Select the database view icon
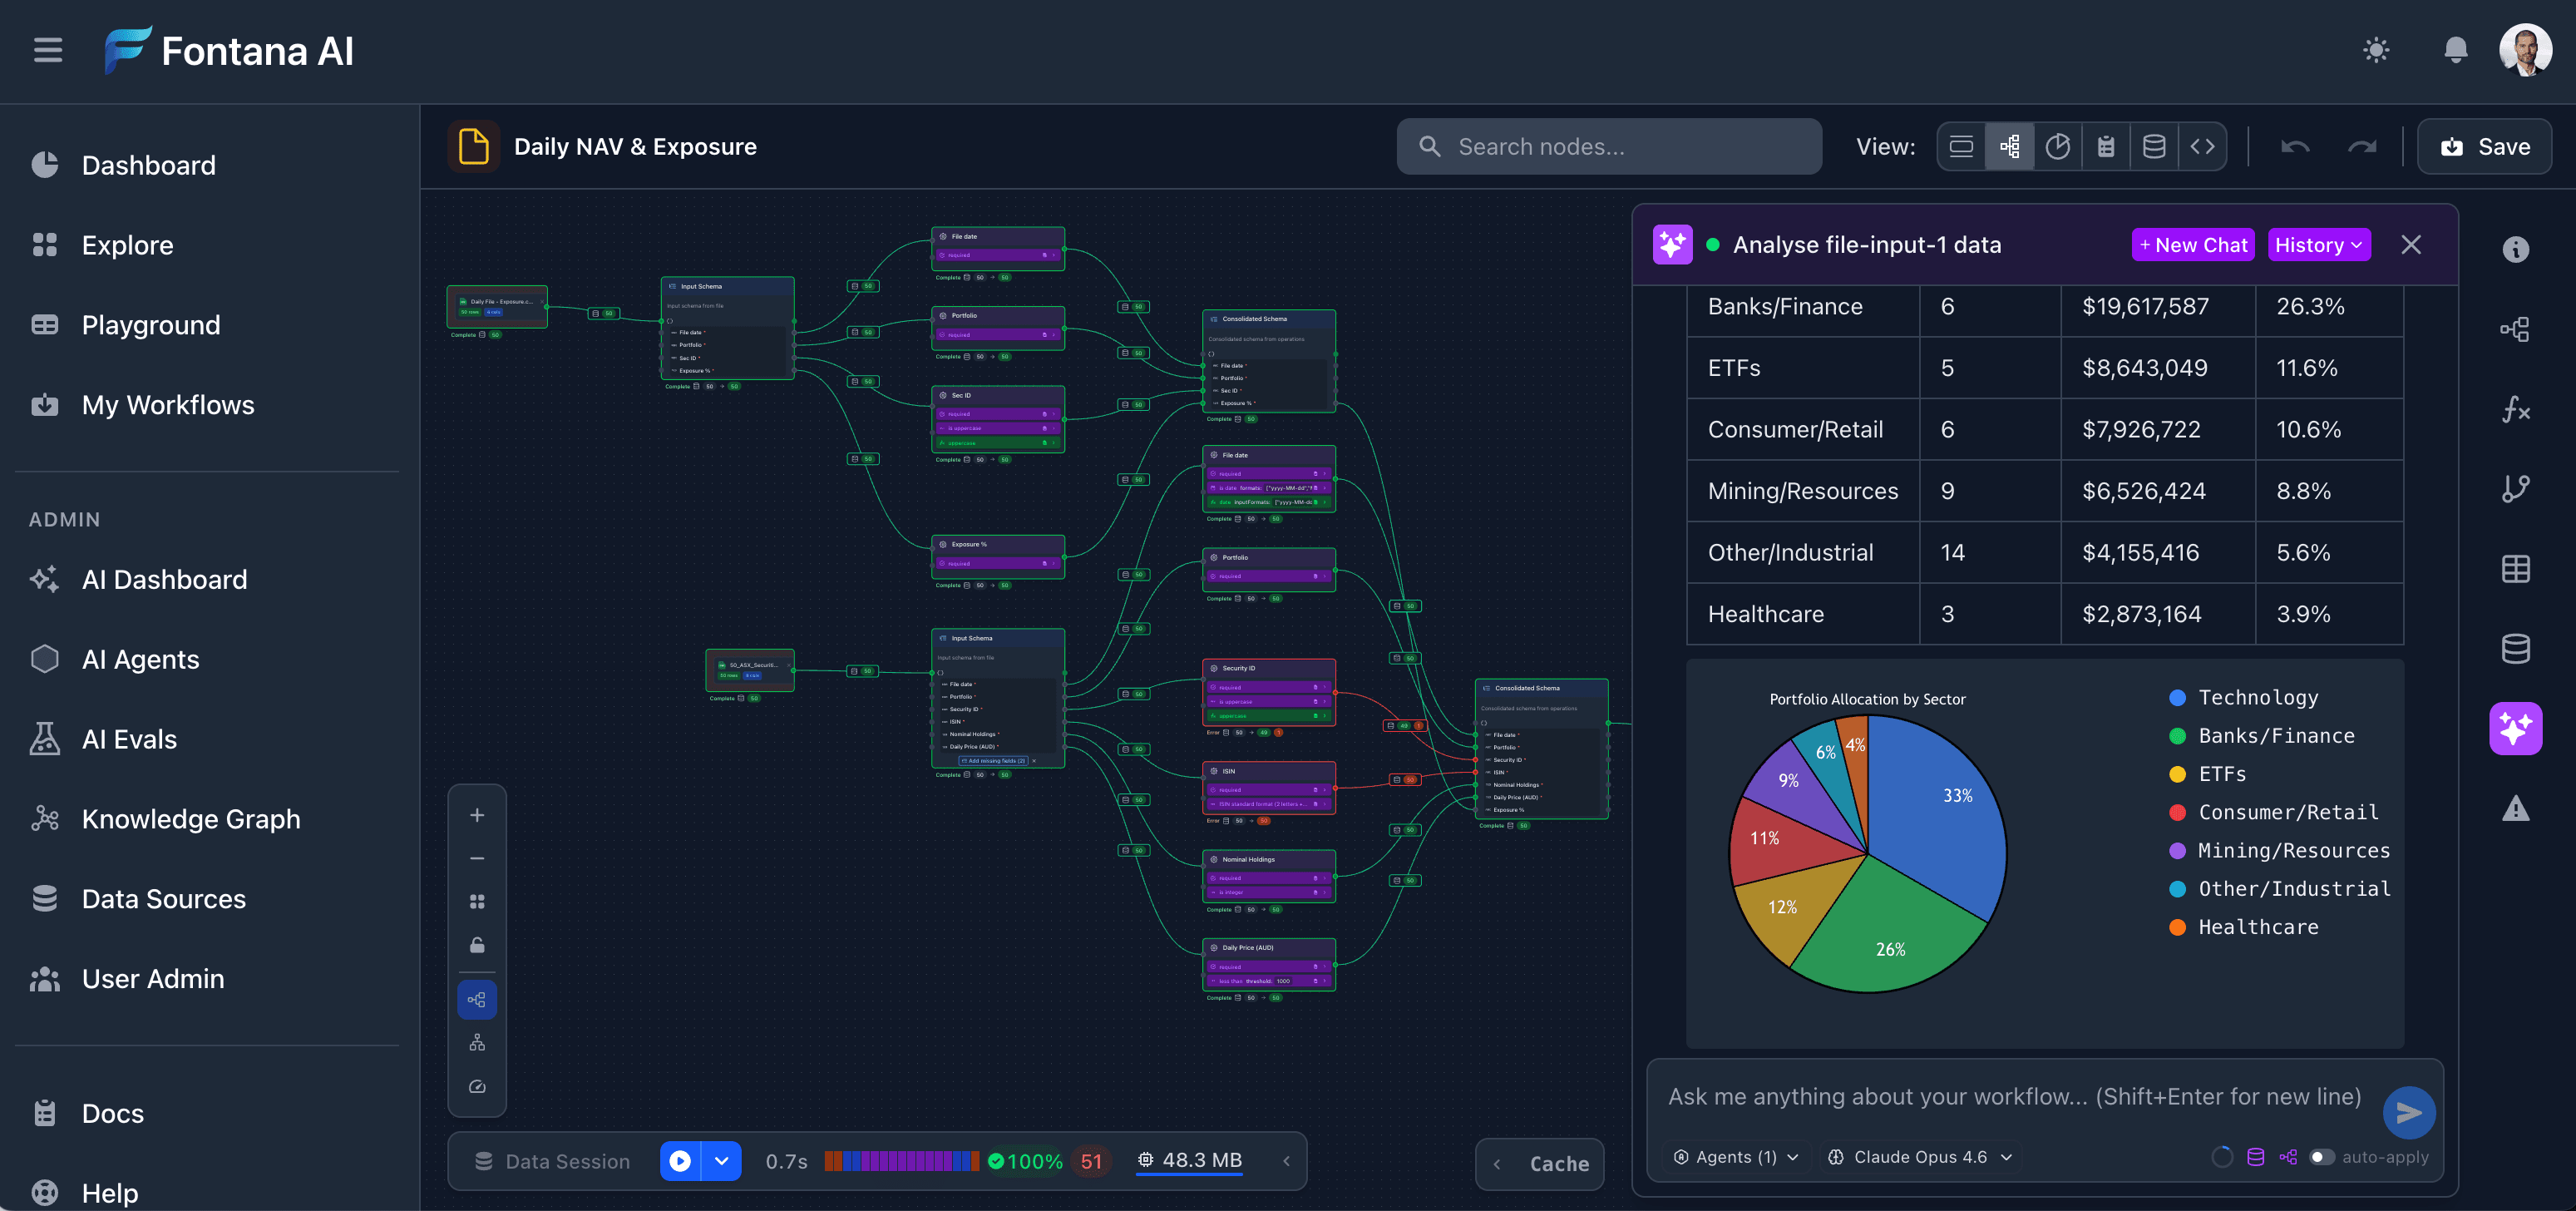The width and height of the screenshot is (2576, 1211). [x=2154, y=147]
